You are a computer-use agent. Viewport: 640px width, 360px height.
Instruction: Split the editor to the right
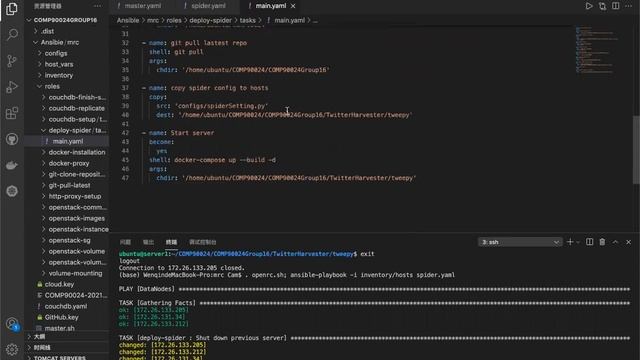(x=616, y=6)
